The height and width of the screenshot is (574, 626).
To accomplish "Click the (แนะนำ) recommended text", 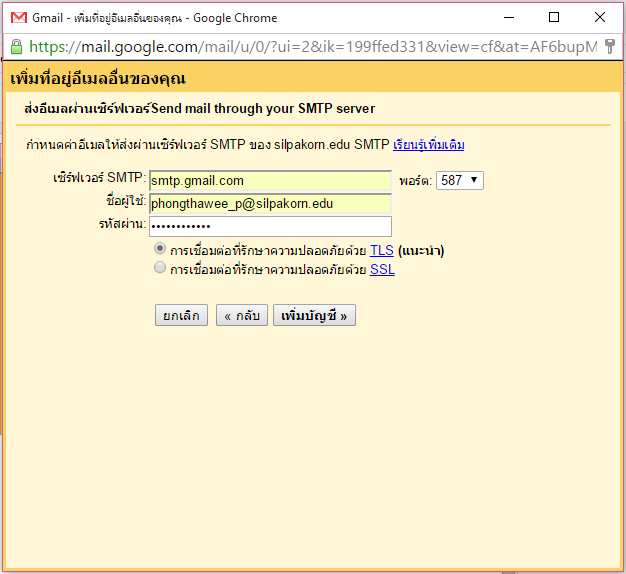I will (421, 251).
